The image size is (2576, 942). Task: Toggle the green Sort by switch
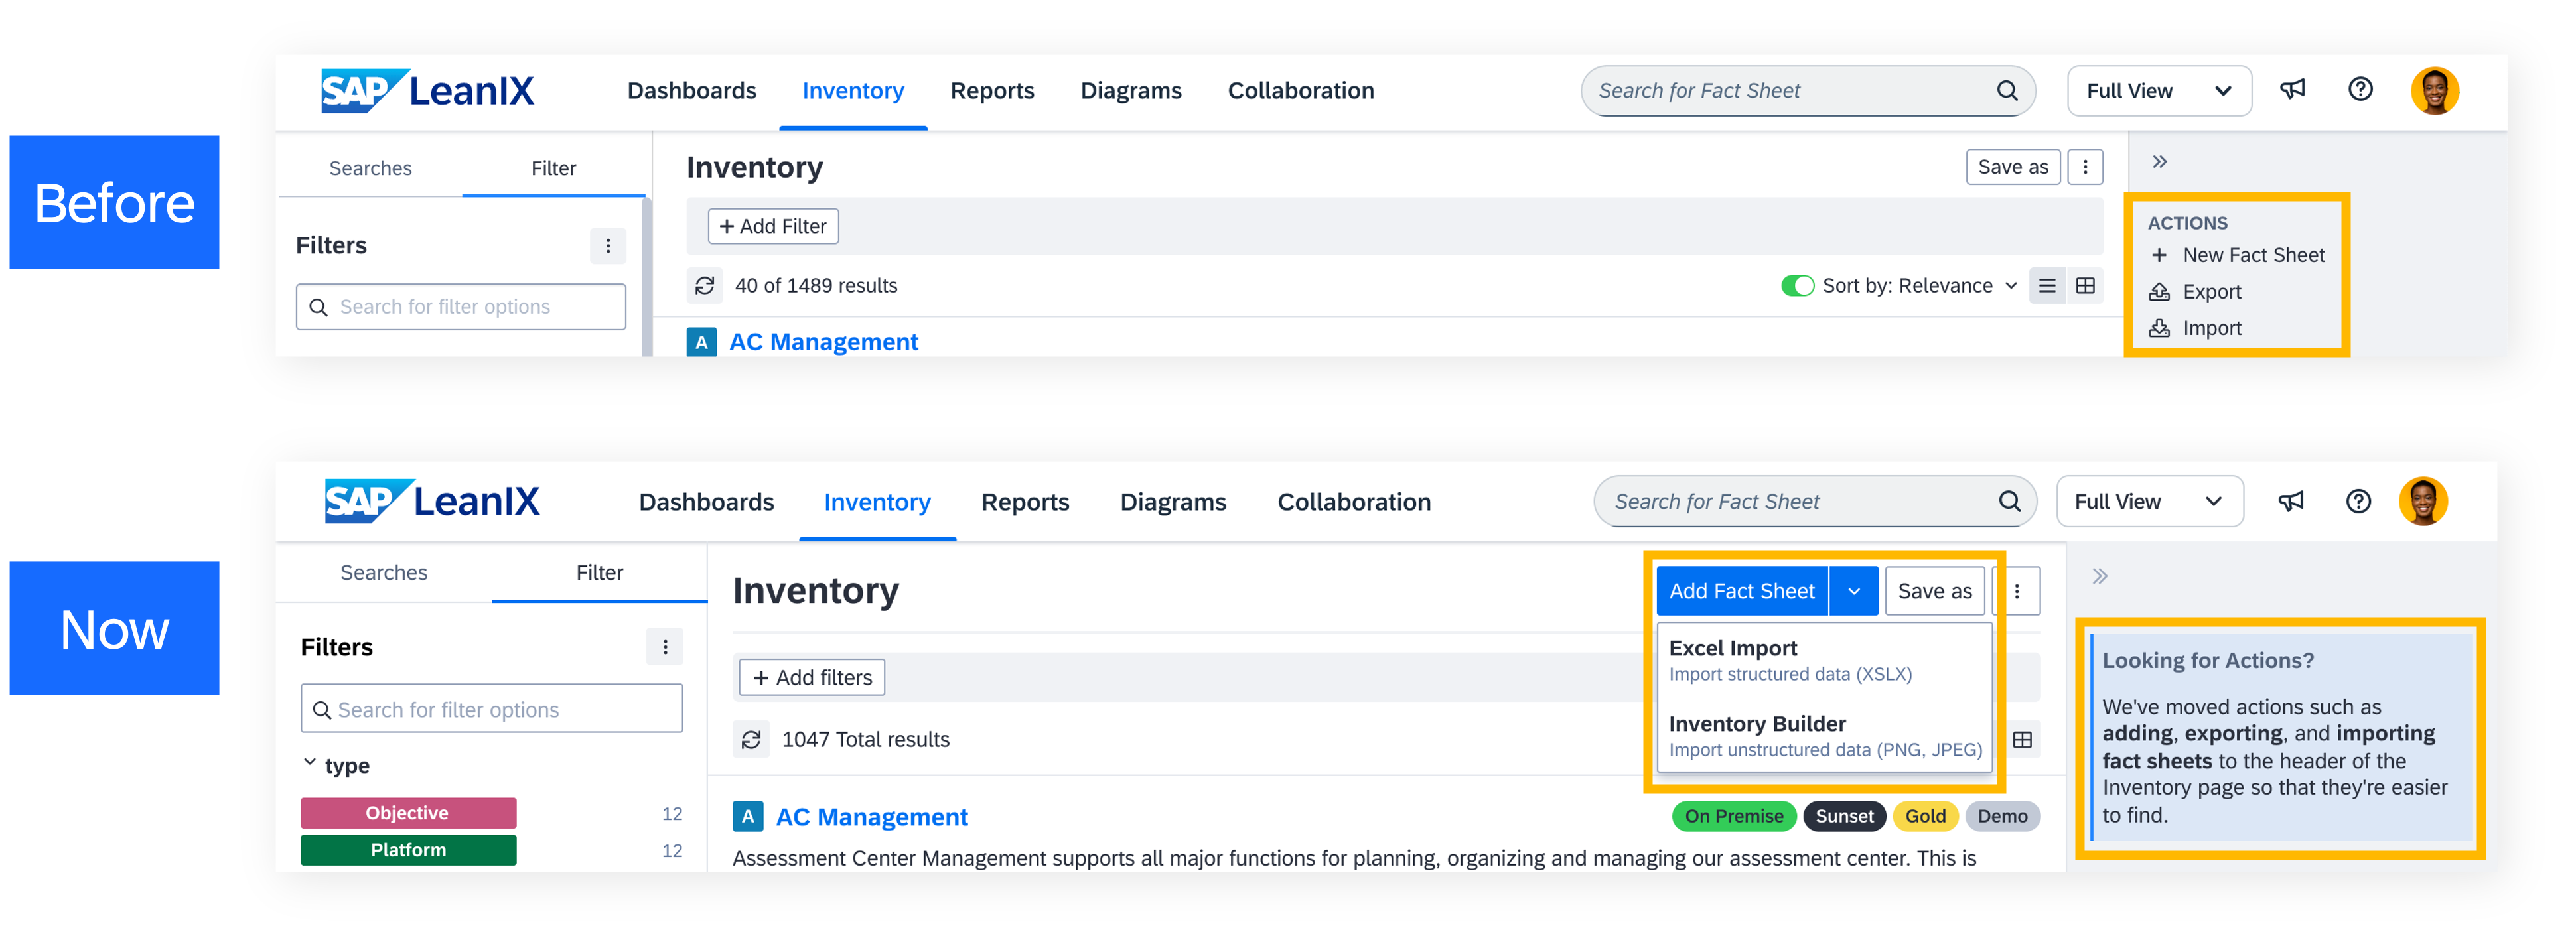click(1797, 286)
